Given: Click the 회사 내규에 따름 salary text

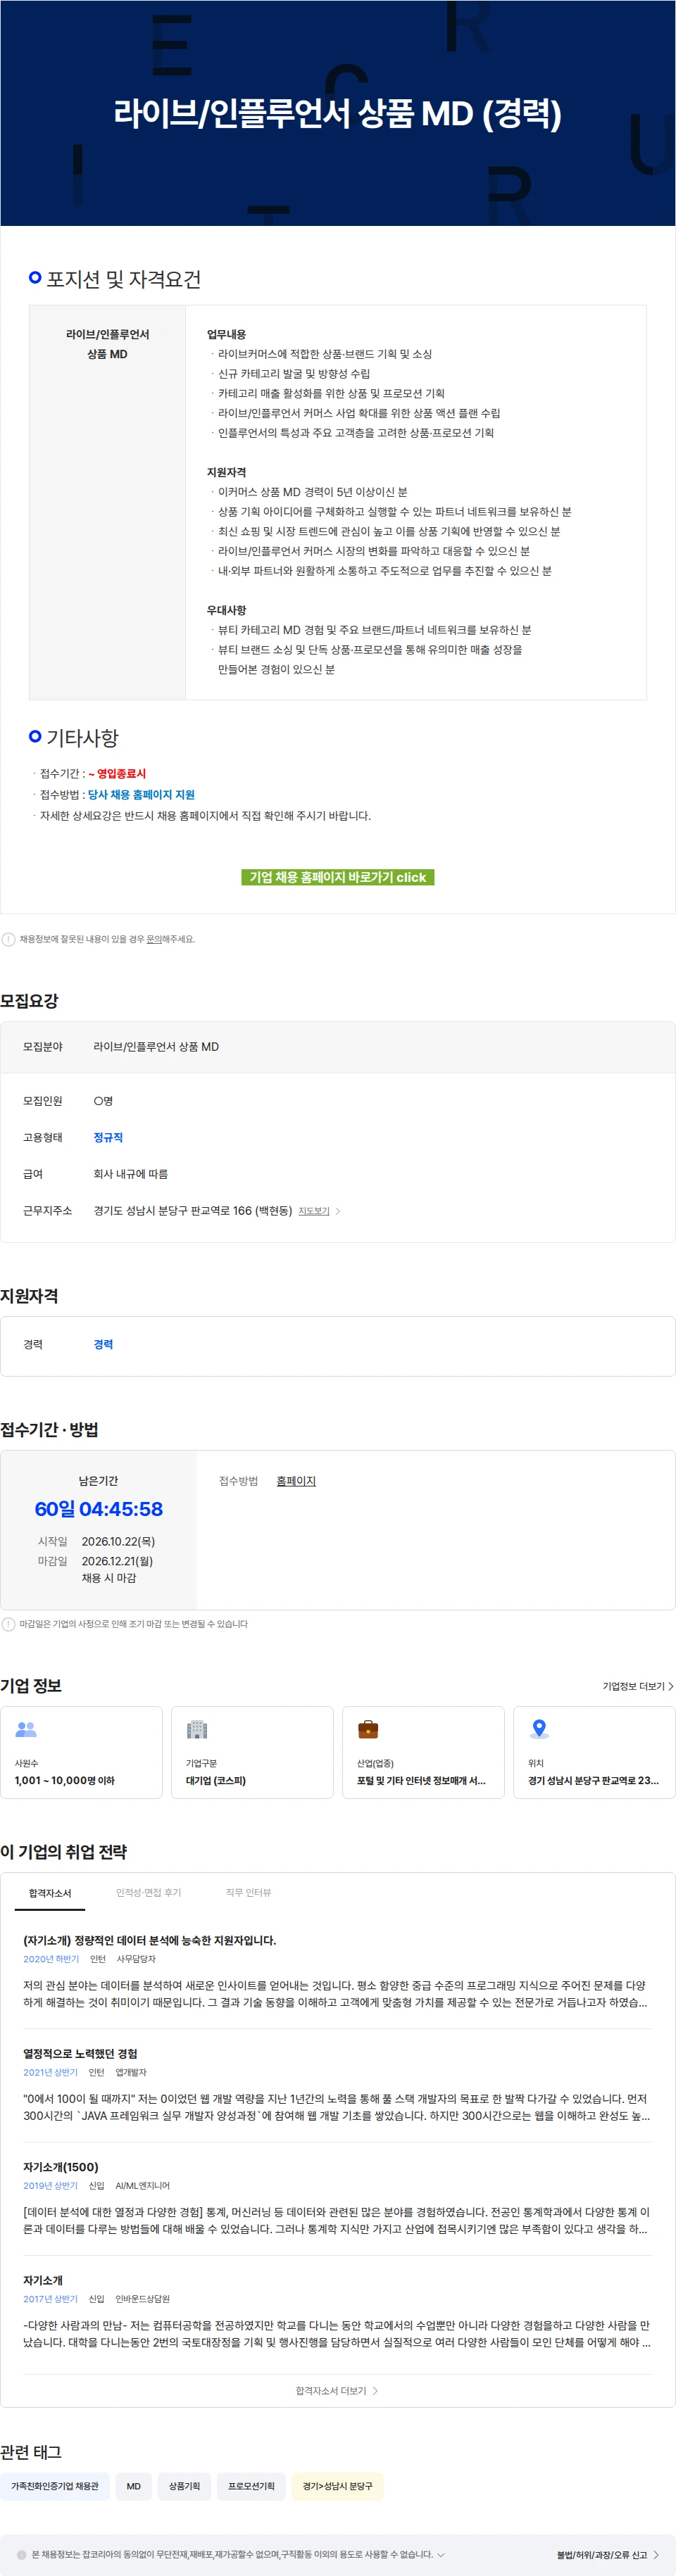Looking at the screenshot, I should (x=131, y=1174).
